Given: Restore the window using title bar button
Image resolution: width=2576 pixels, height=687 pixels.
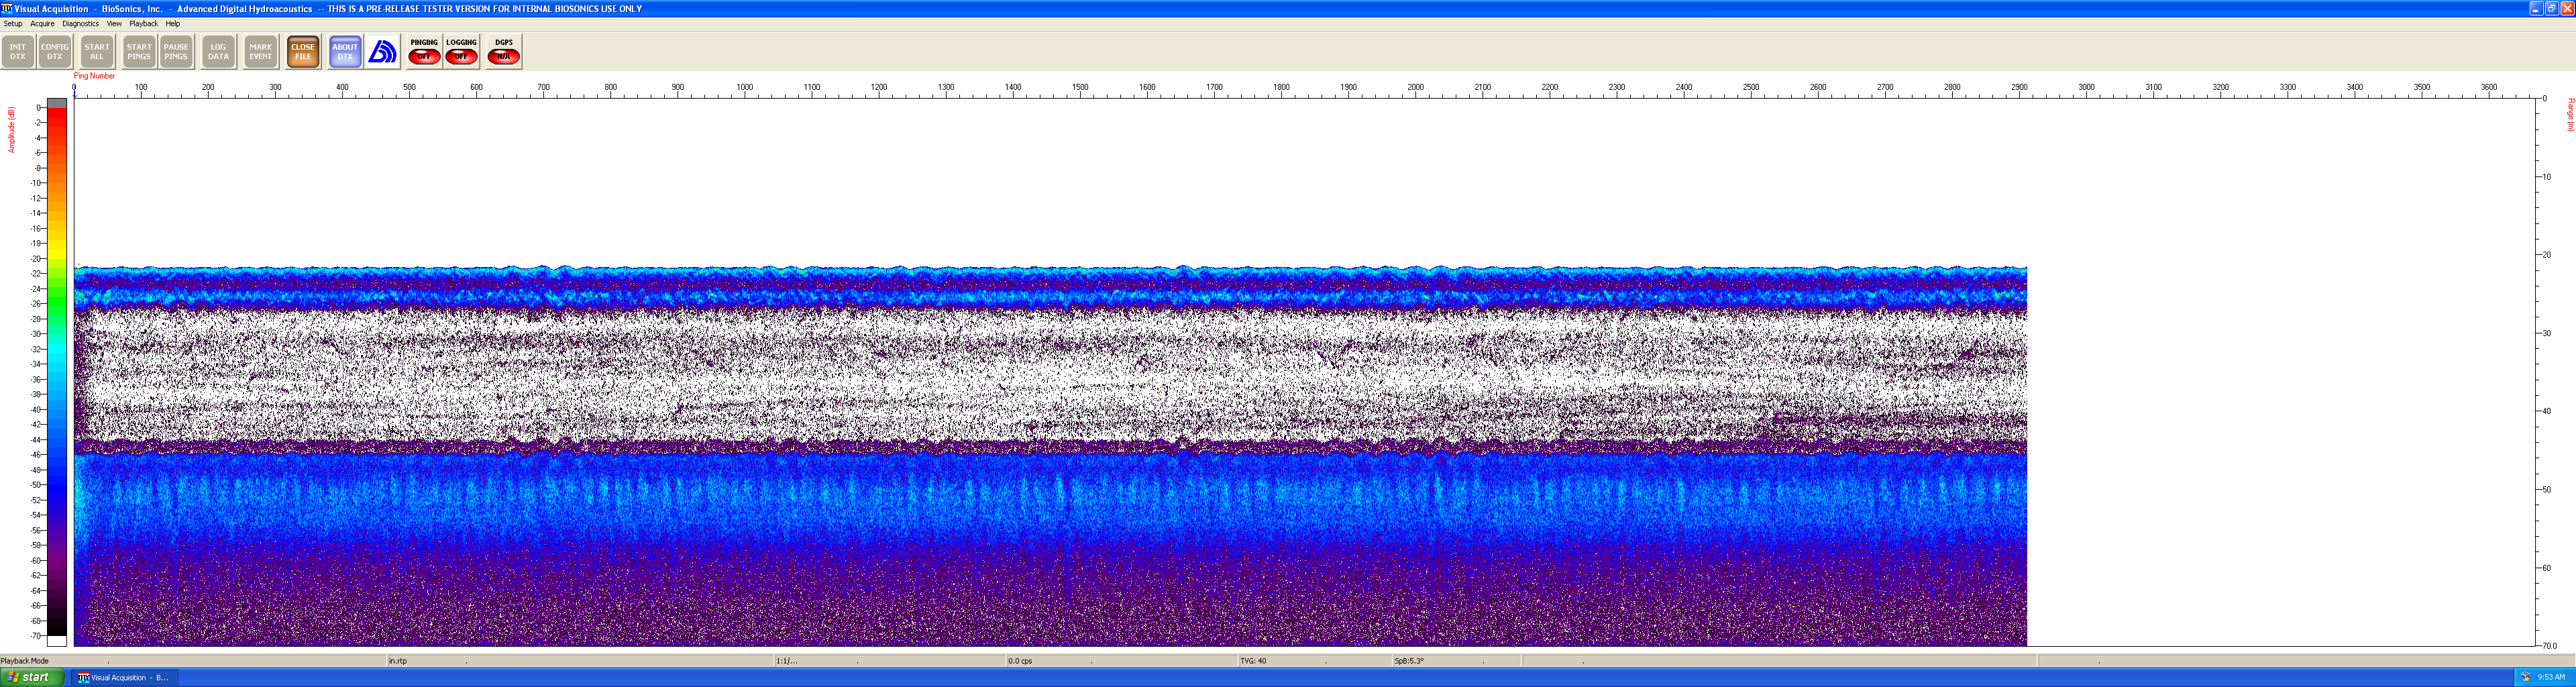Looking at the screenshot, I should click(x=2551, y=8).
